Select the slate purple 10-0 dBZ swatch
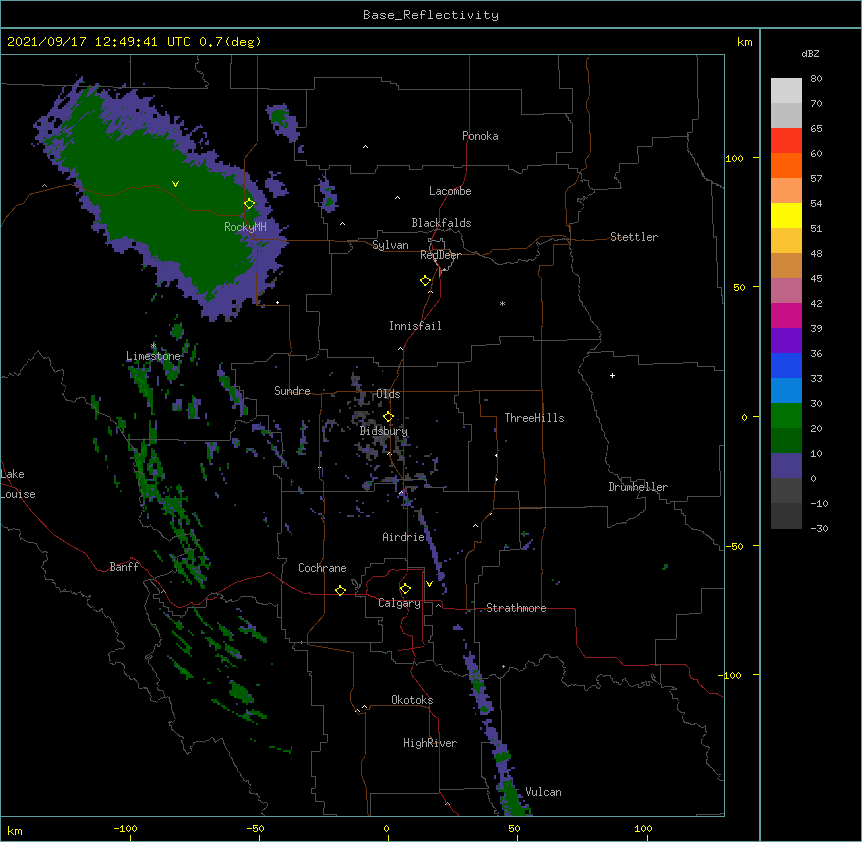The width and height of the screenshot is (862, 842). pos(786,466)
